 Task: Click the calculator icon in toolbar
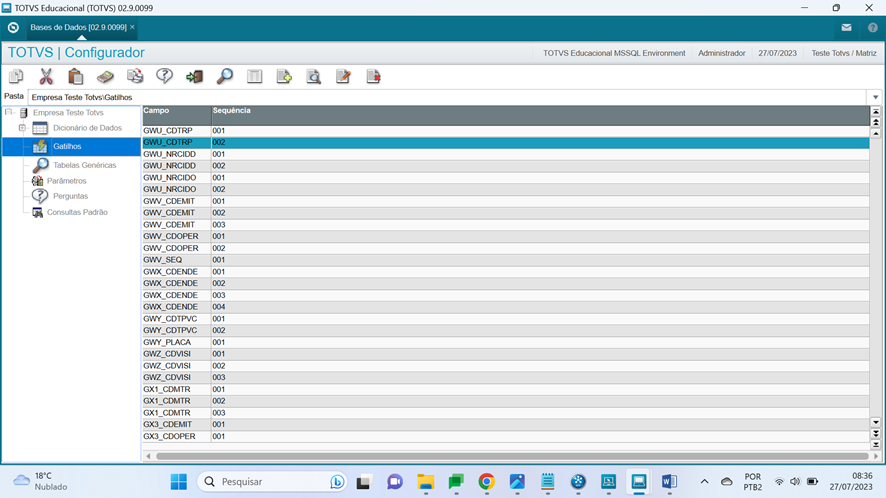[x=105, y=76]
